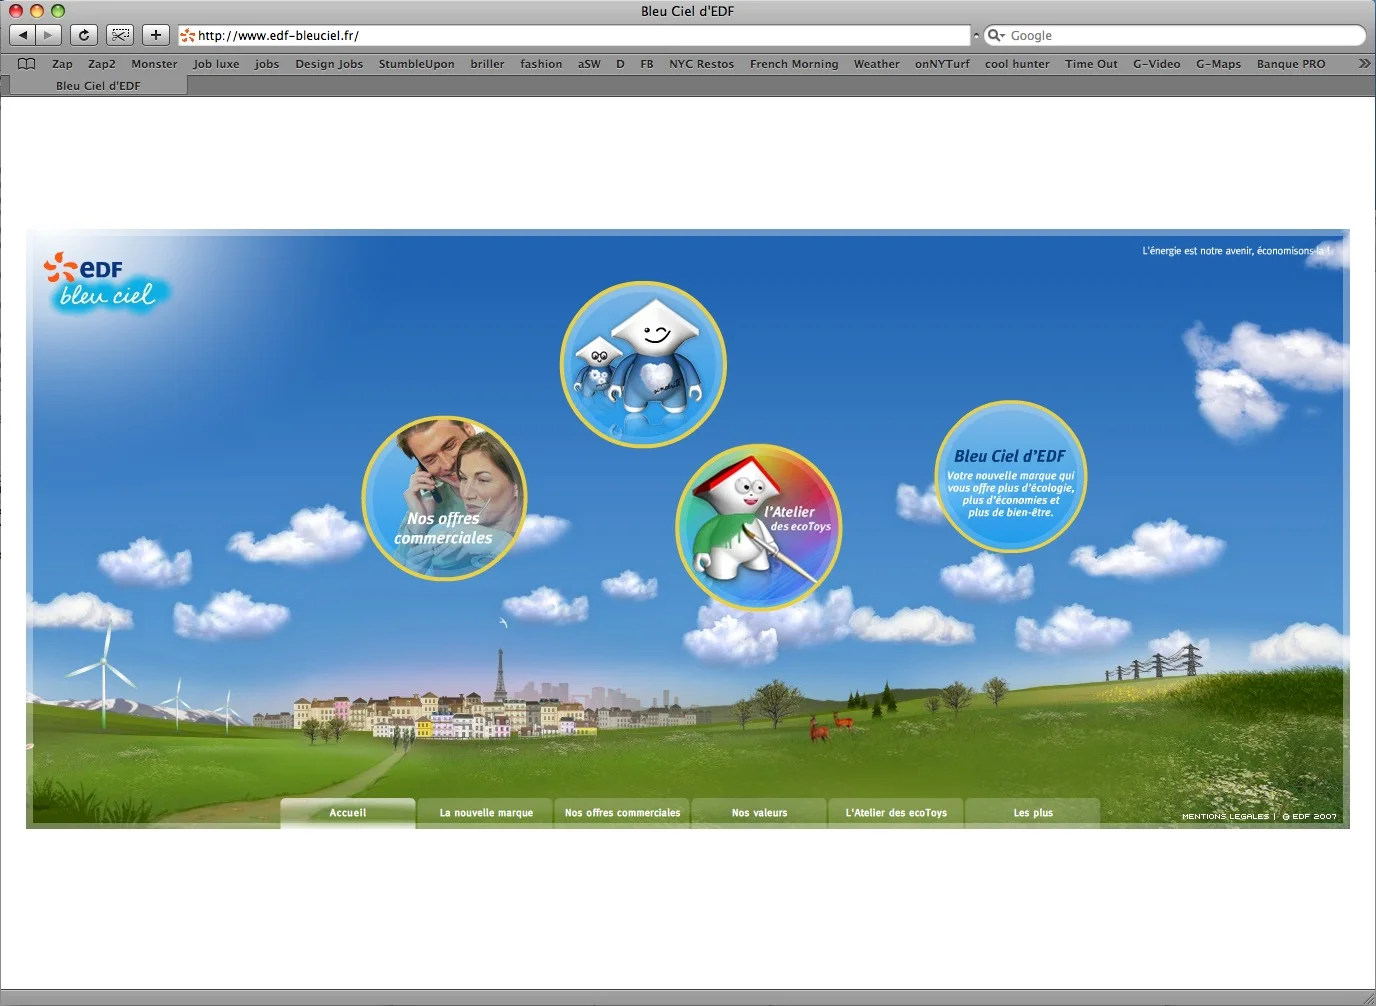The width and height of the screenshot is (1376, 1006).
Task: Open the bookmarks library book icon
Action: point(27,64)
